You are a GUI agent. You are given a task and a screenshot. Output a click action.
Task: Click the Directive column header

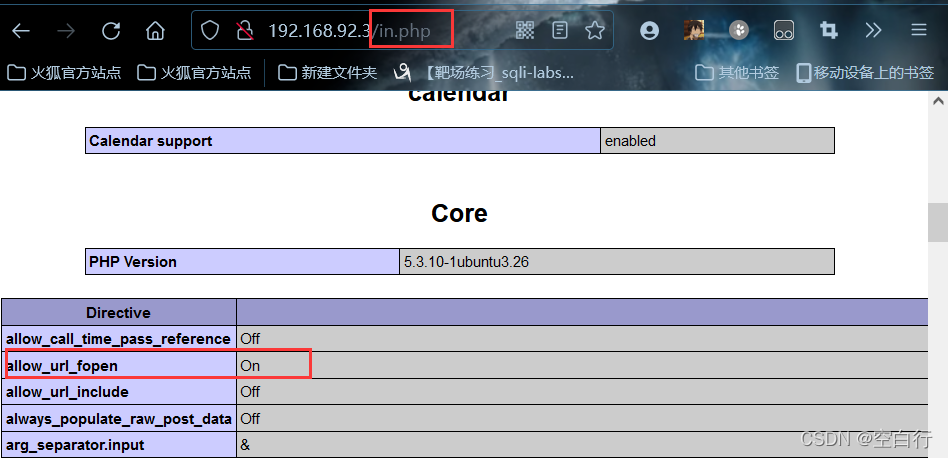point(118,312)
